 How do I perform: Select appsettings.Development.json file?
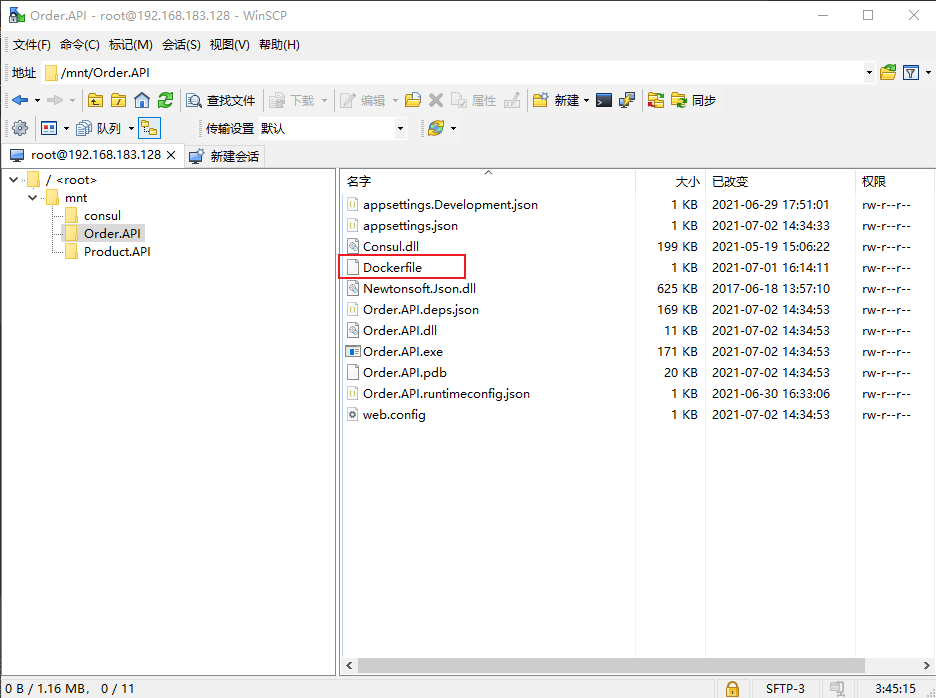coord(450,205)
